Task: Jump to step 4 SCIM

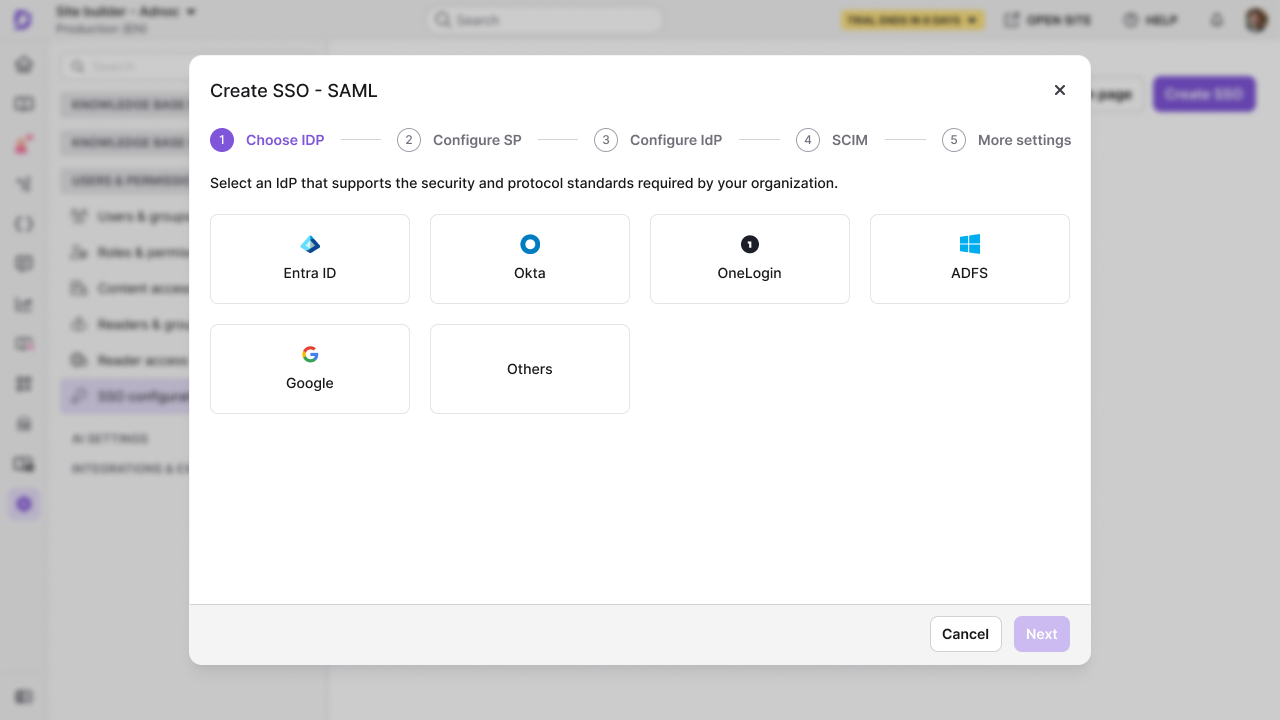Action: (832, 140)
